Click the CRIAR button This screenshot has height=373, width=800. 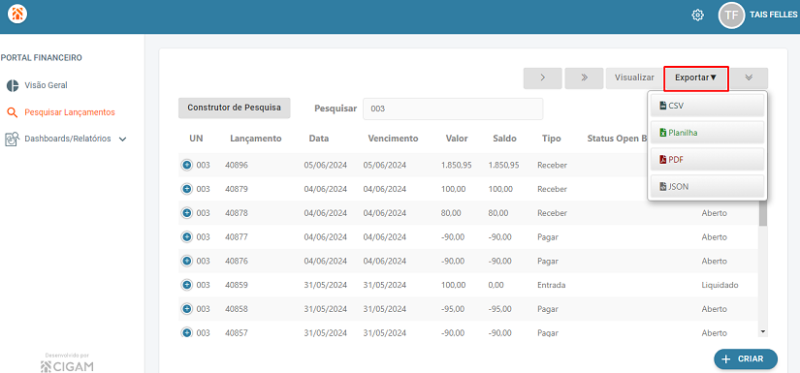tap(745, 359)
